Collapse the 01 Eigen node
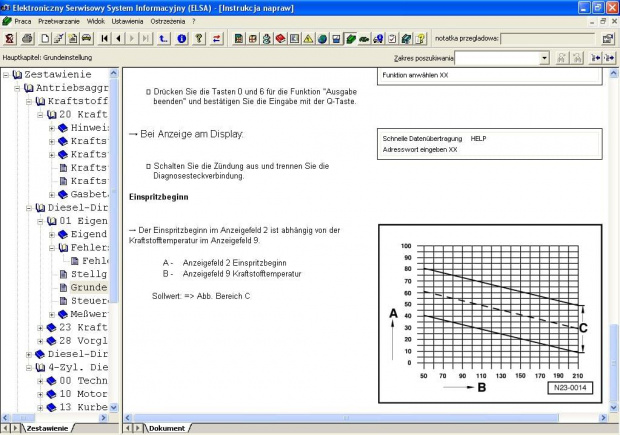The height and width of the screenshot is (435, 620). 40,221
